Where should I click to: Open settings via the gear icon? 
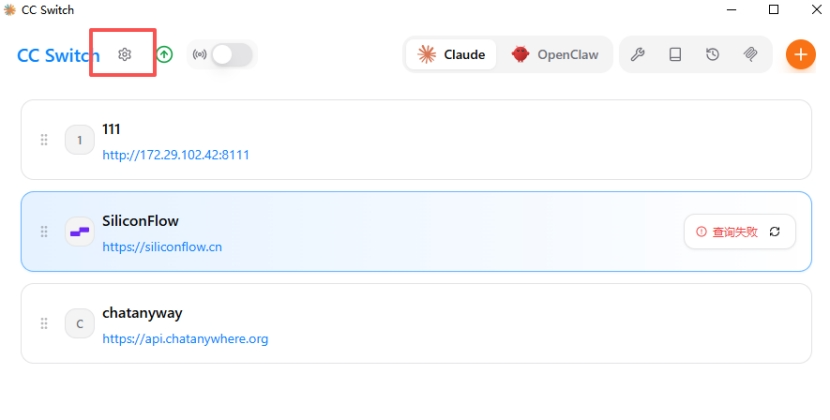(x=124, y=54)
